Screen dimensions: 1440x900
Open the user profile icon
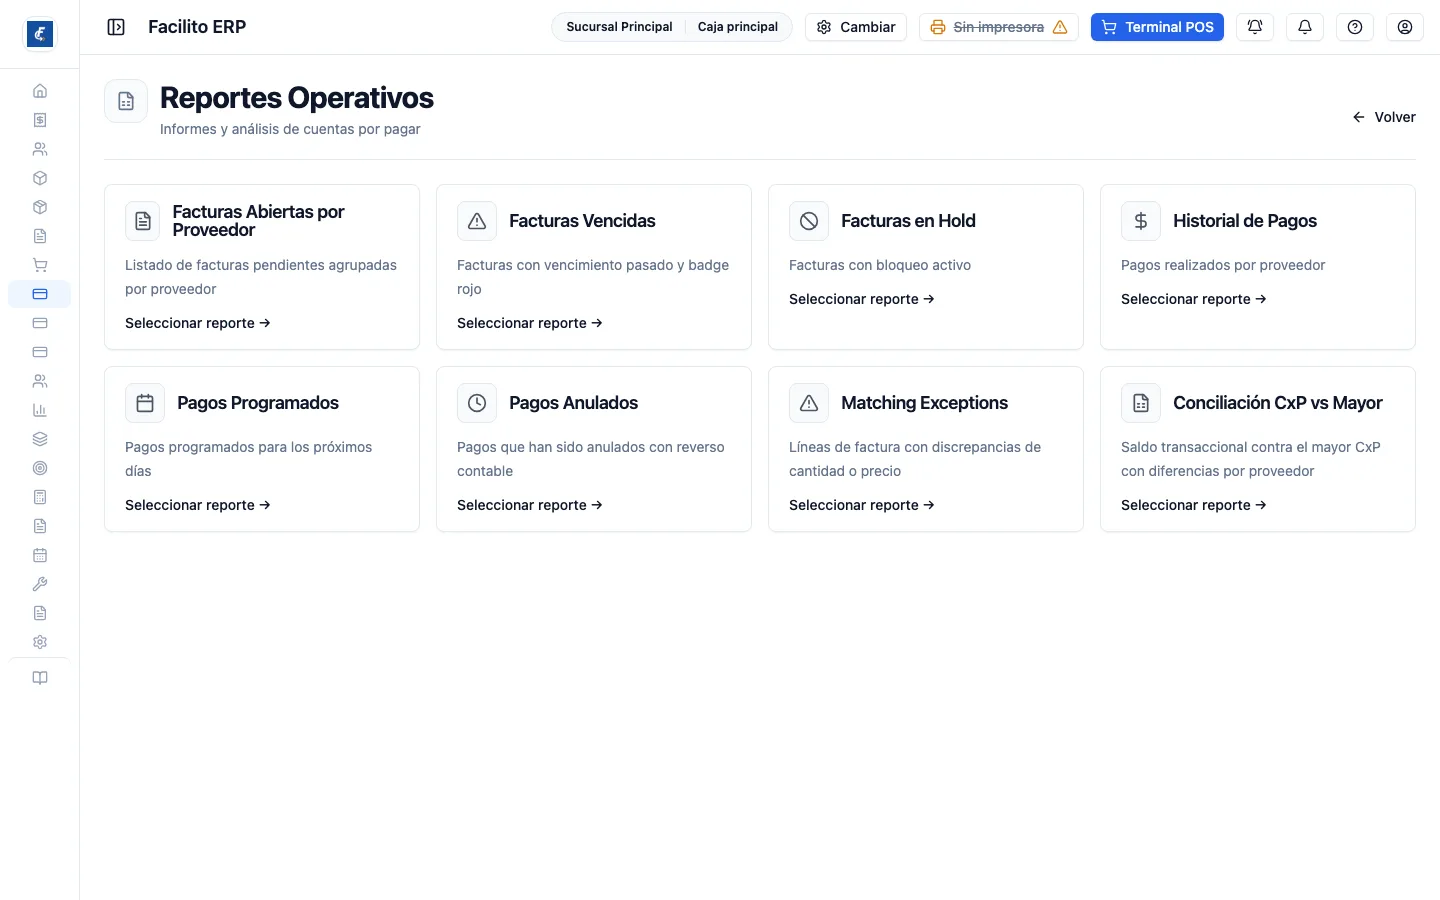click(1405, 27)
